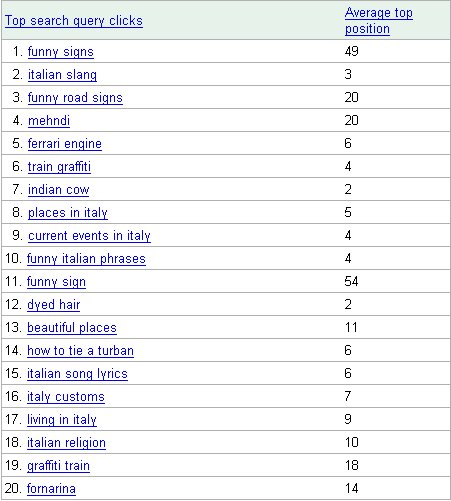Open the 'fornarina' query link
The width and height of the screenshot is (451, 501).
pos(51,489)
